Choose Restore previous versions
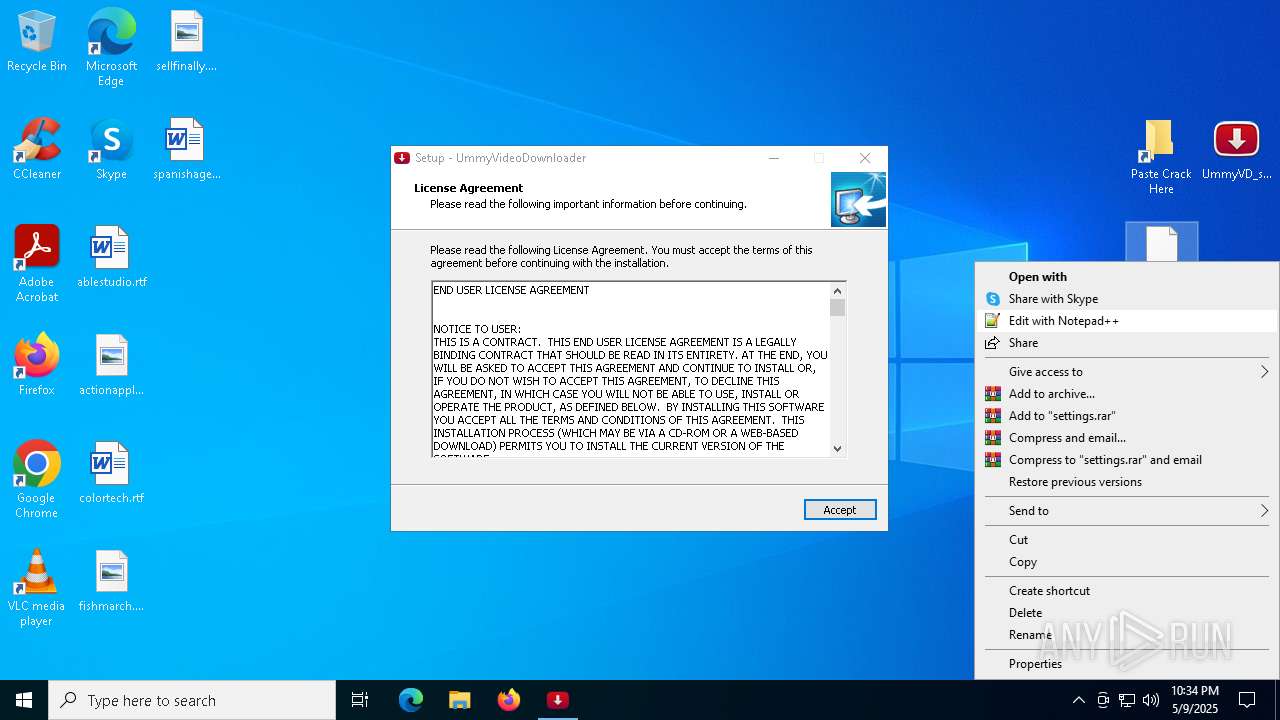Screen dimensions: 1280x720 click(1127, 482)
